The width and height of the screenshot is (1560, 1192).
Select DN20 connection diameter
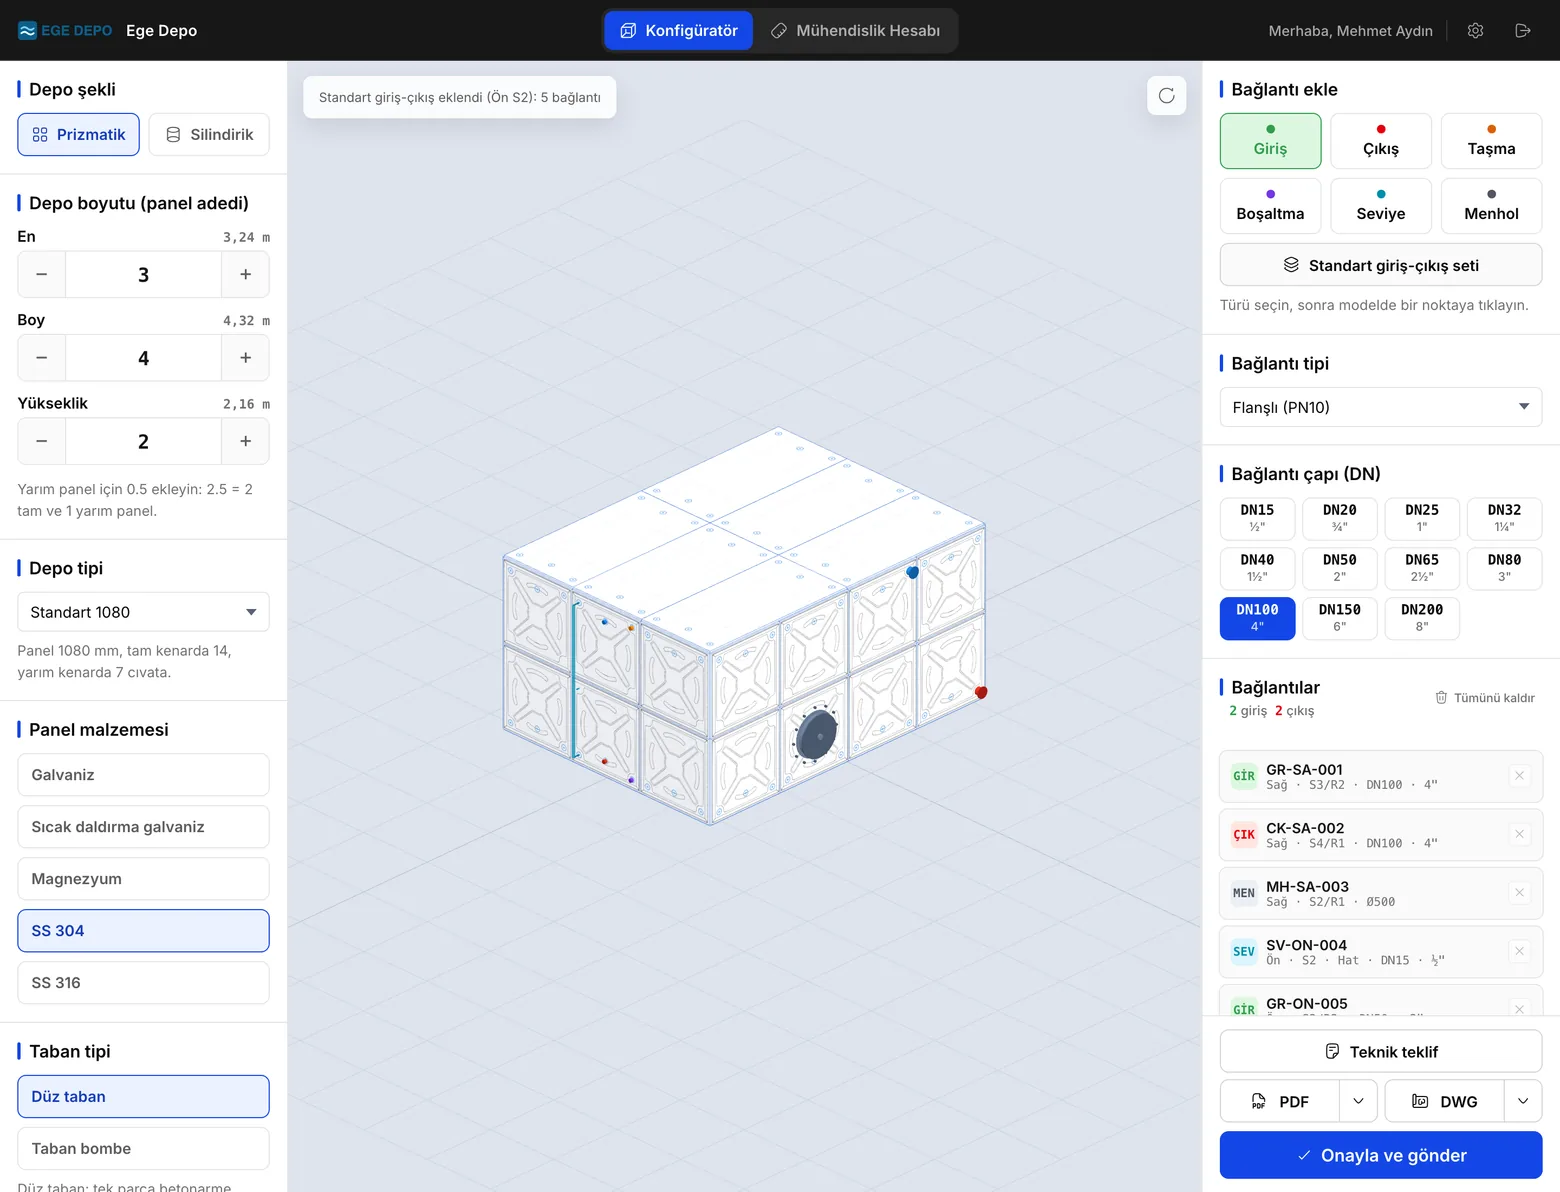coord(1340,518)
